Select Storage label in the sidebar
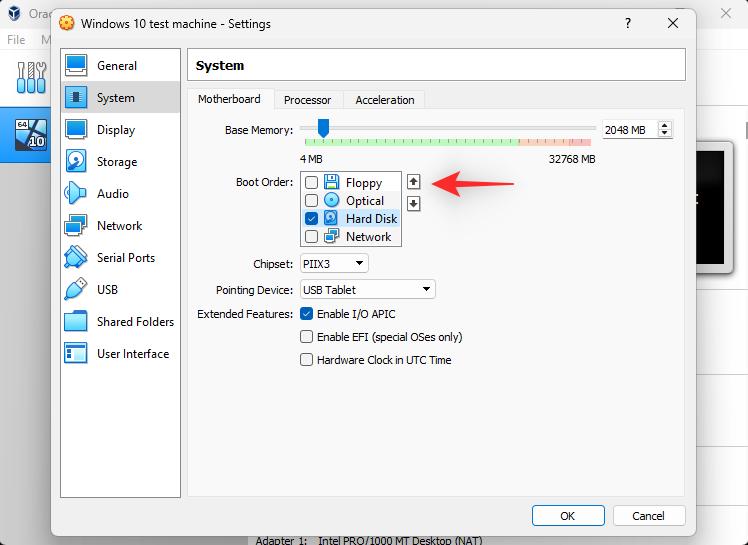This screenshot has height=545, width=748. [117, 162]
